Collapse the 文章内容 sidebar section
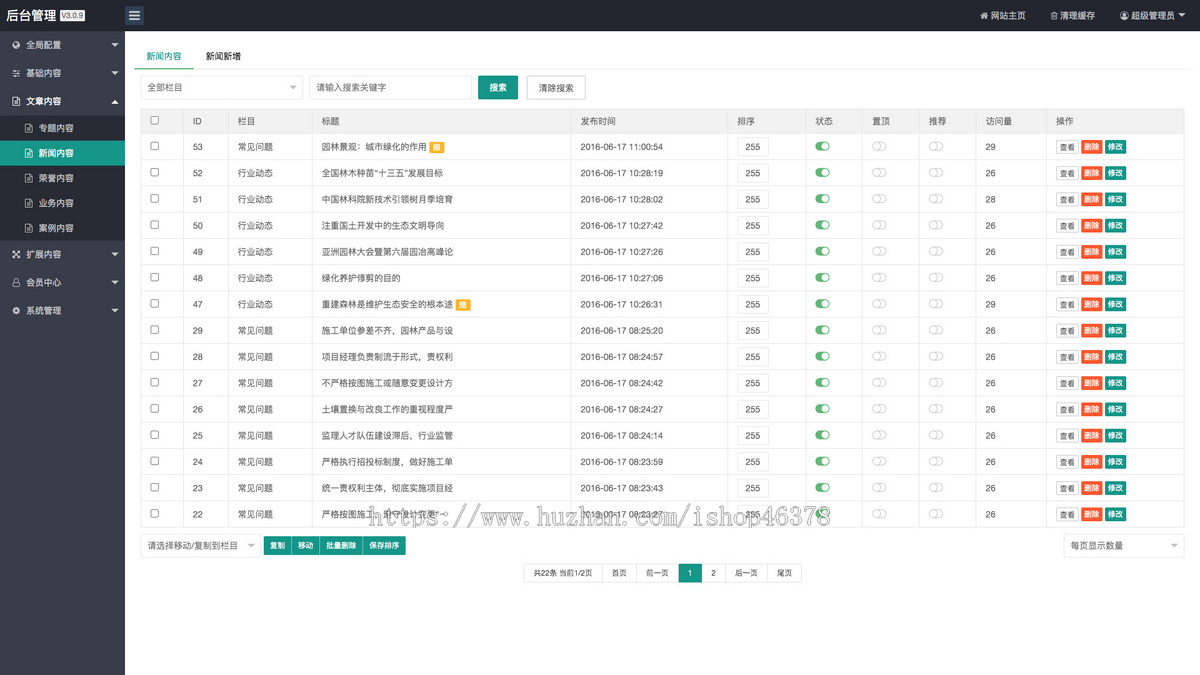The width and height of the screenshot is (1200, 675). pos(62,101)
